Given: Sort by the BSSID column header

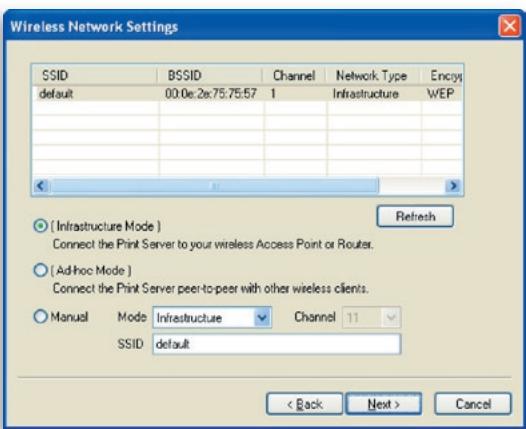Looking at the screenshot, I should pos(210,75).
